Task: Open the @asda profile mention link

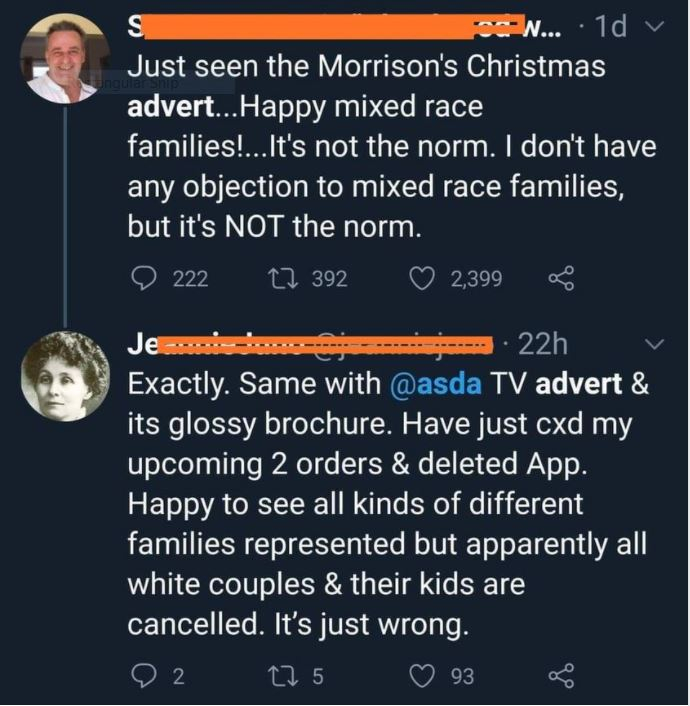Action: click(424, 383)
